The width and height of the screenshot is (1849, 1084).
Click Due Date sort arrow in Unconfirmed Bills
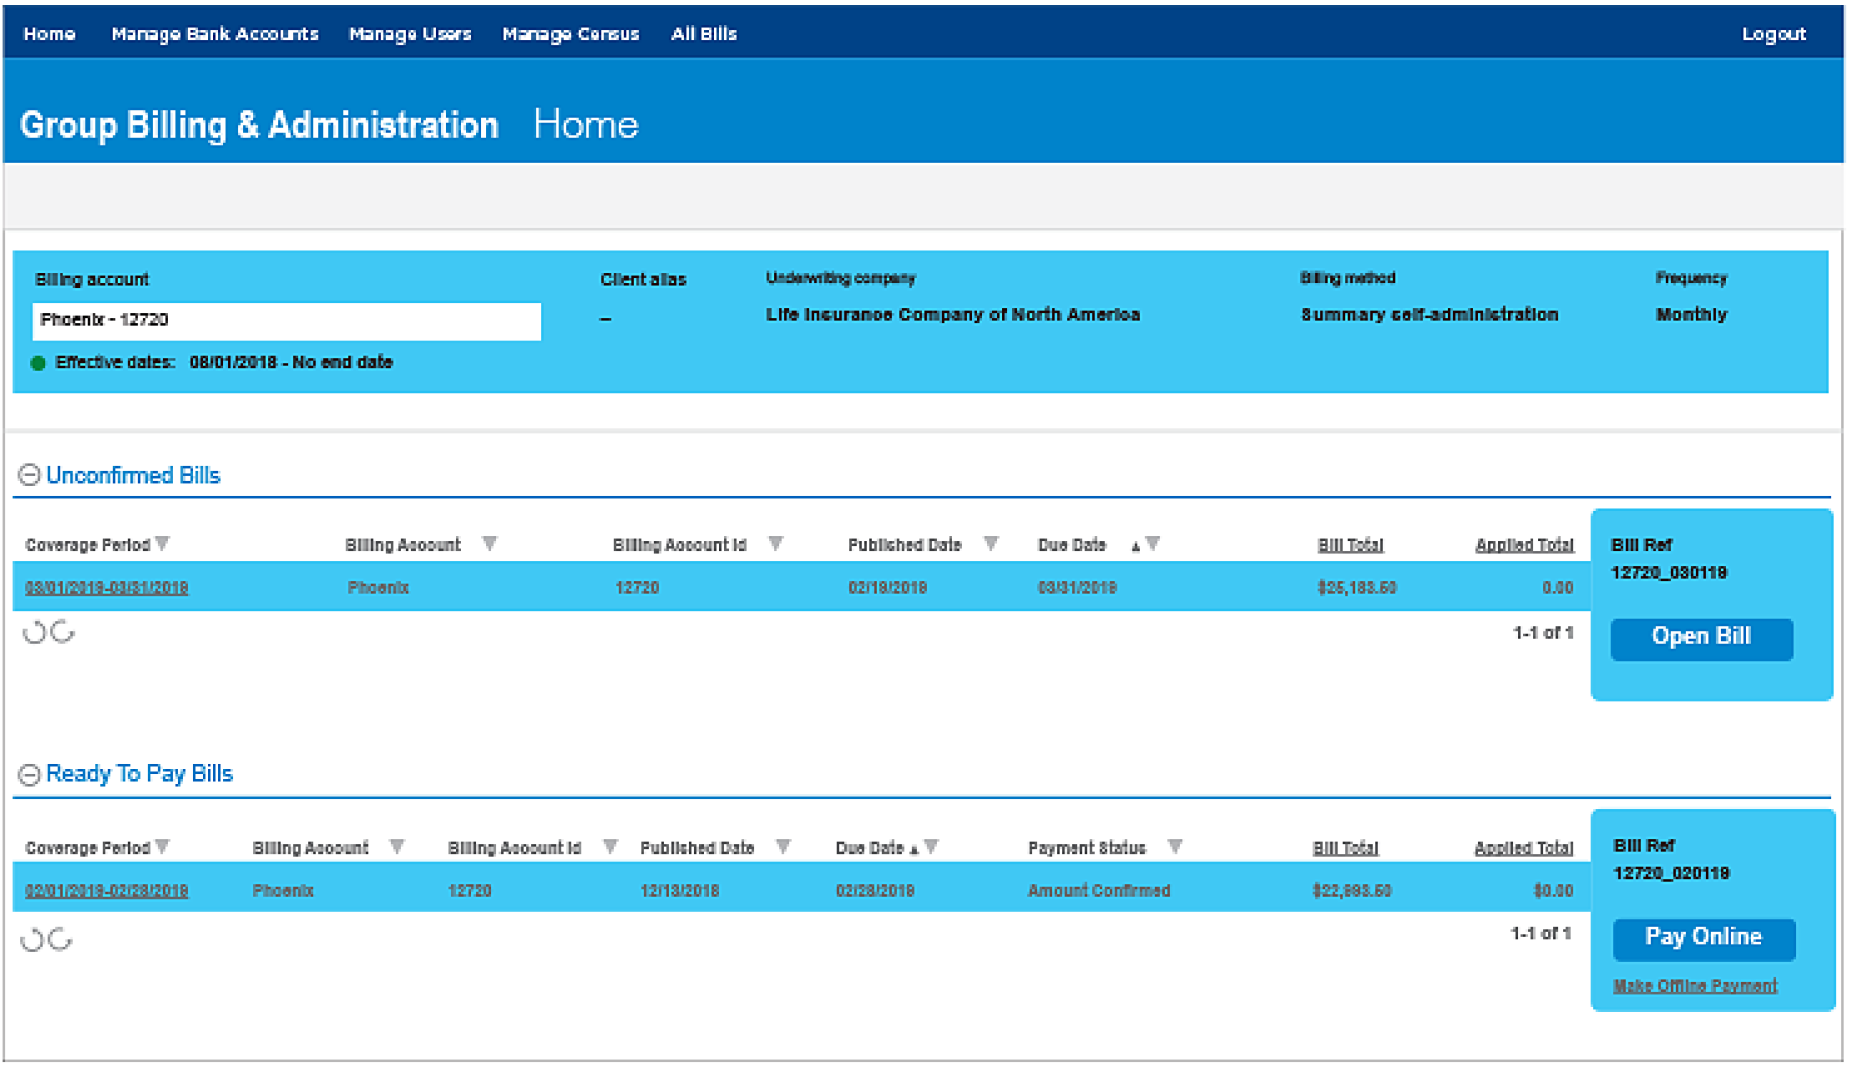point(1135,546)
